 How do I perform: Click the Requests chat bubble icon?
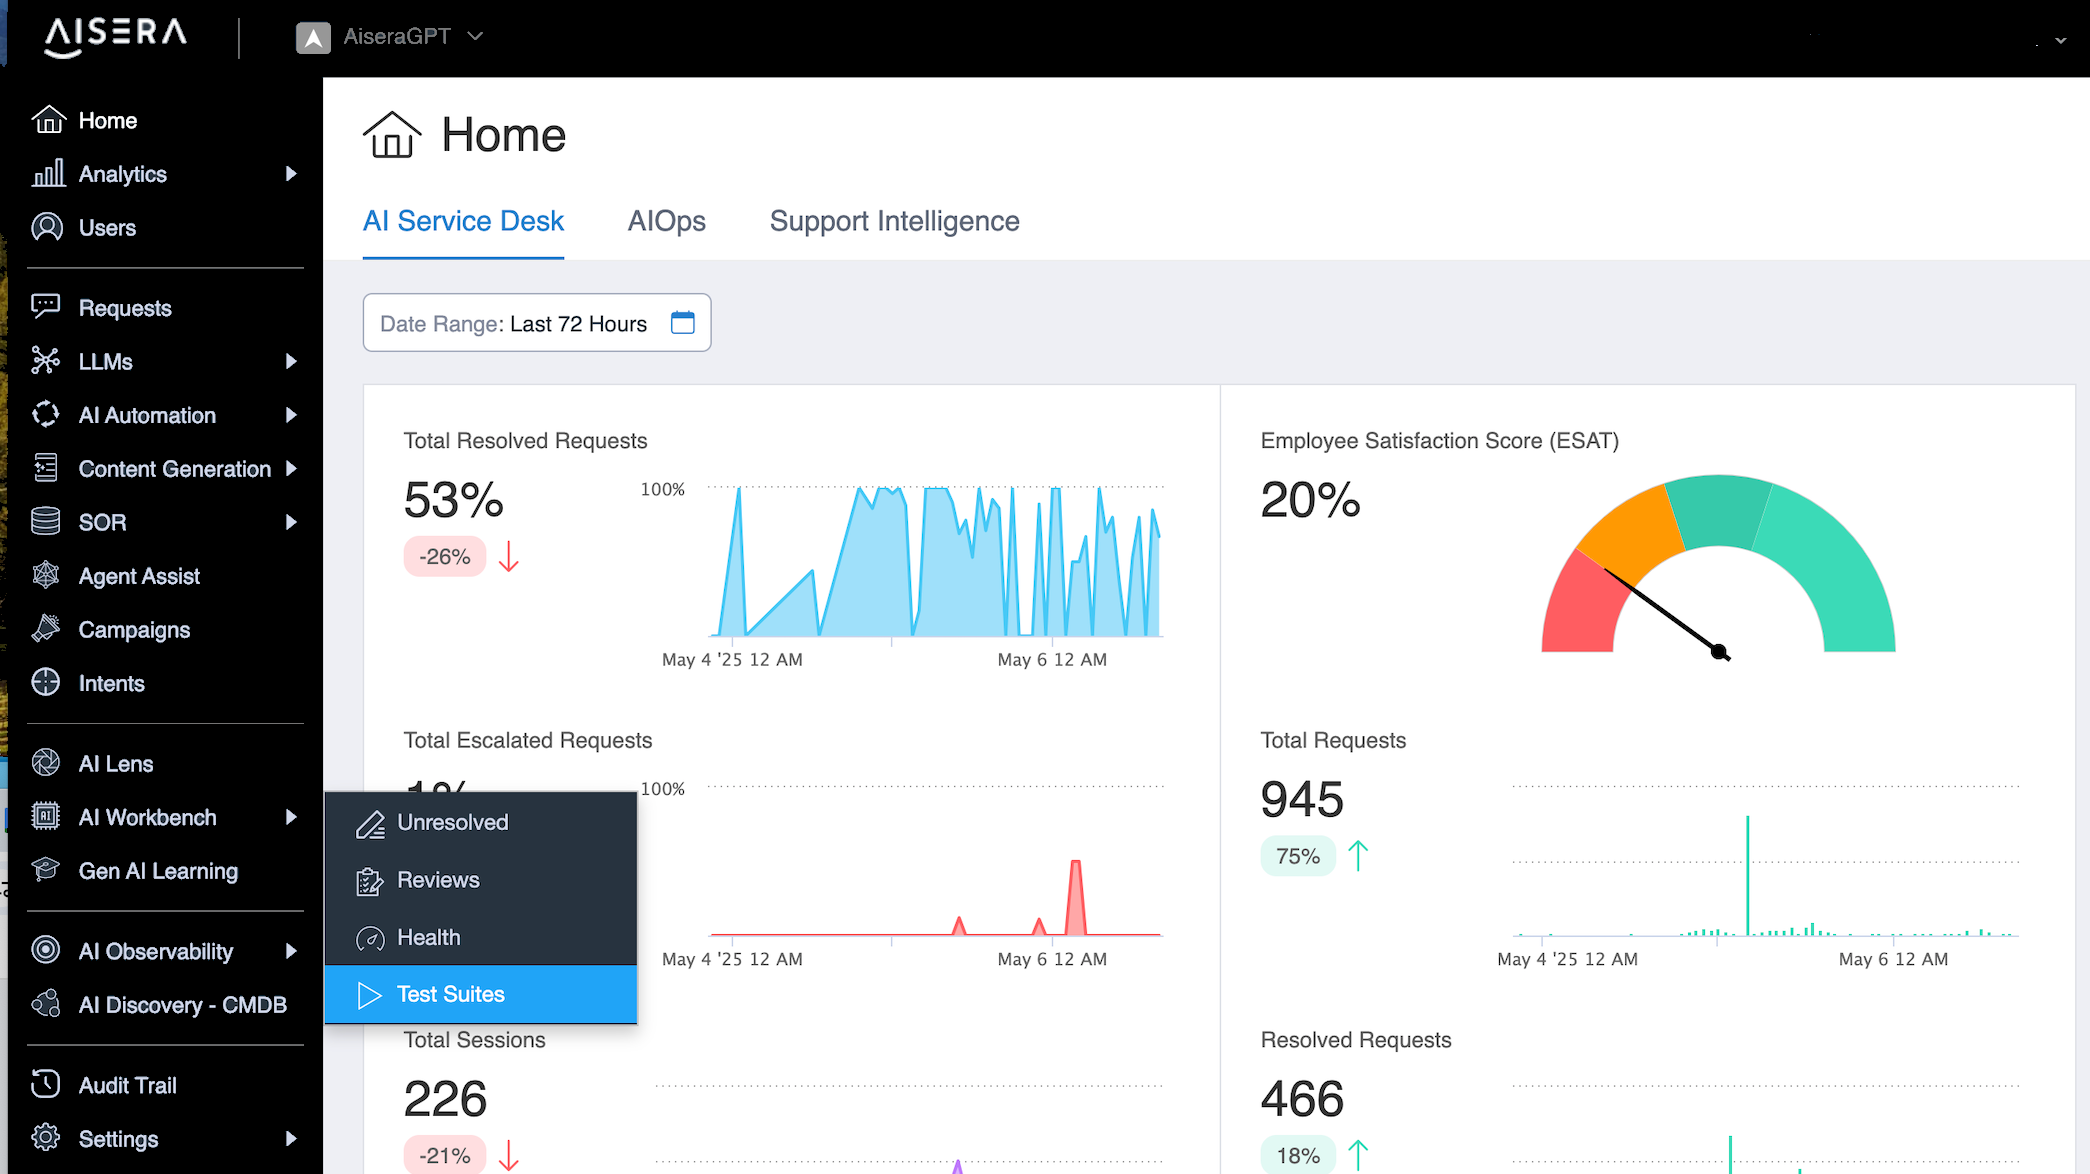click(x=46, y=307)
